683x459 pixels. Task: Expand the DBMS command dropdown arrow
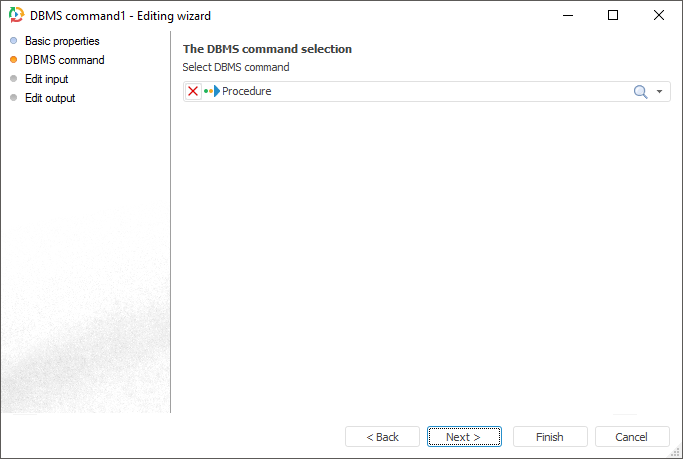[660, 91]
